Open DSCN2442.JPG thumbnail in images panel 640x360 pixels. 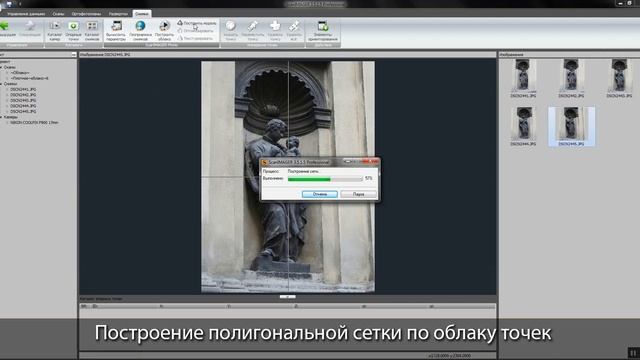tap(571, 78)
